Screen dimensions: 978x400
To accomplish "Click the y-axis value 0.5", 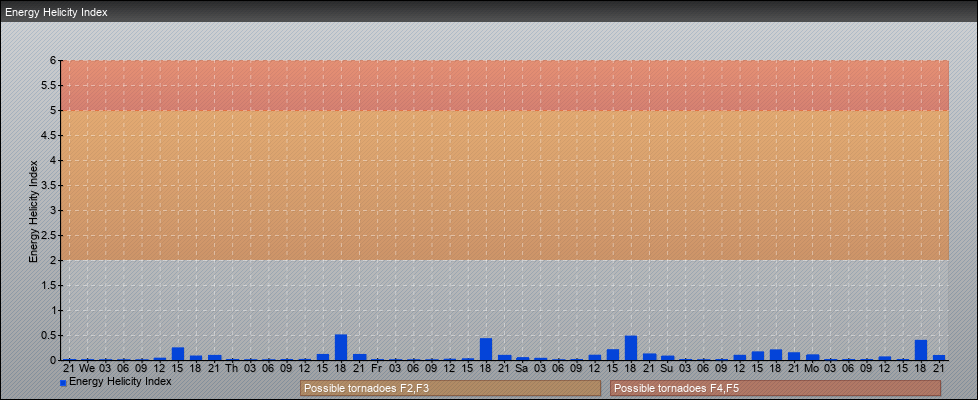I will tap(50, 335).
